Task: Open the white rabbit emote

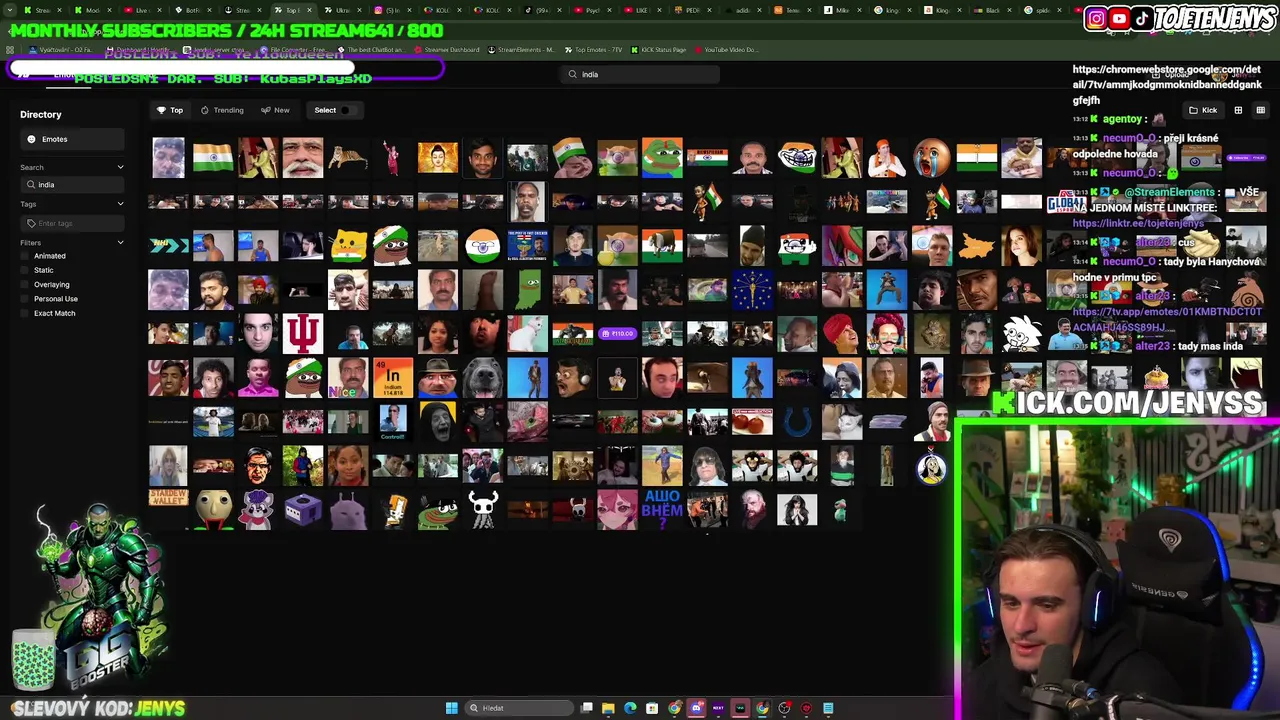Action: 527,334
